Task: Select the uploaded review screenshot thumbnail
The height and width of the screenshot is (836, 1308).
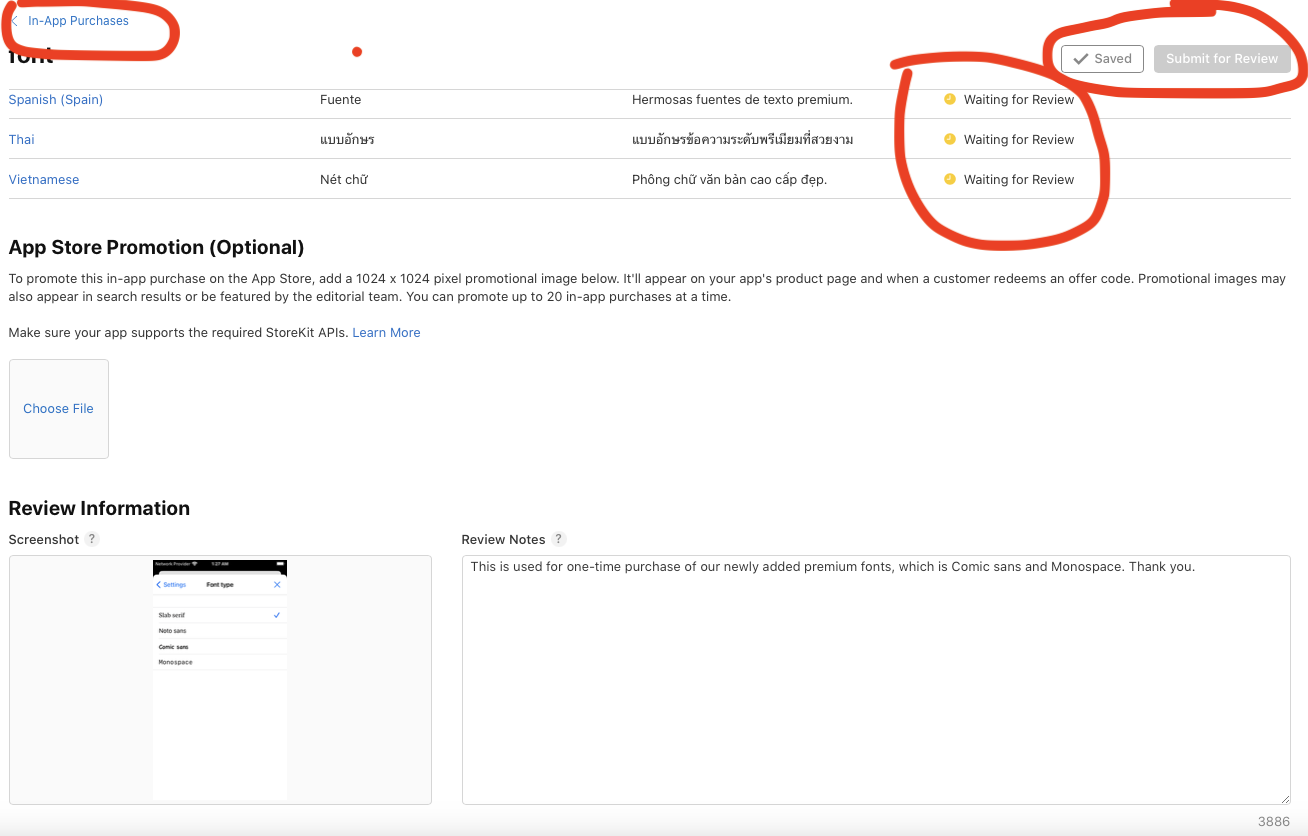Action: (x=220, y=680)
